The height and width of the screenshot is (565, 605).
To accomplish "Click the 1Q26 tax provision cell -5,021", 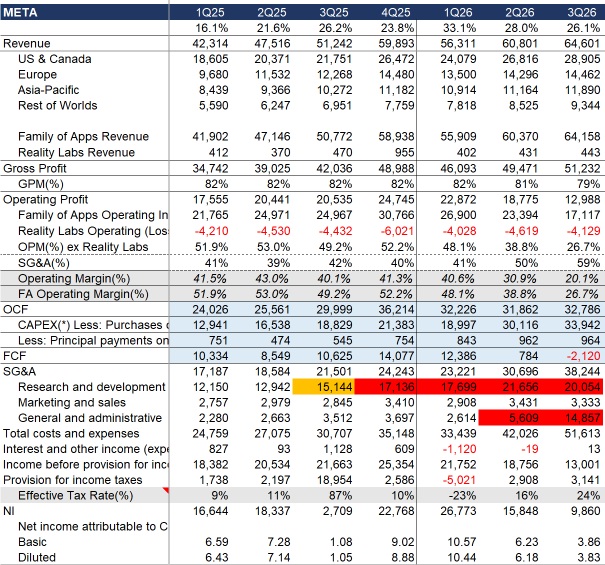I will pos(459,480).
